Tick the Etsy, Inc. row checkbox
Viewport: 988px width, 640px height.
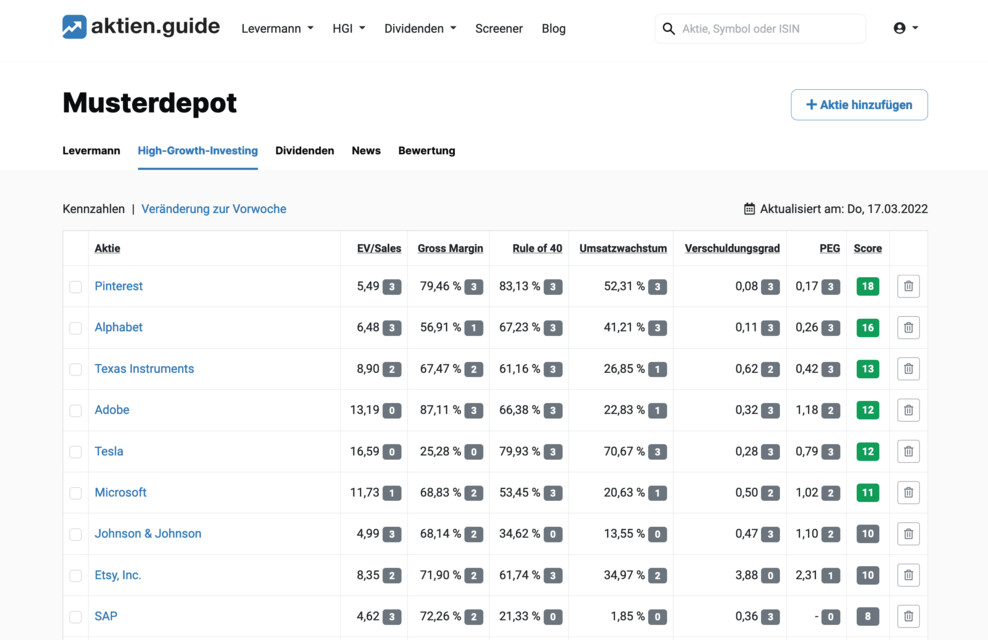point(76,576)
